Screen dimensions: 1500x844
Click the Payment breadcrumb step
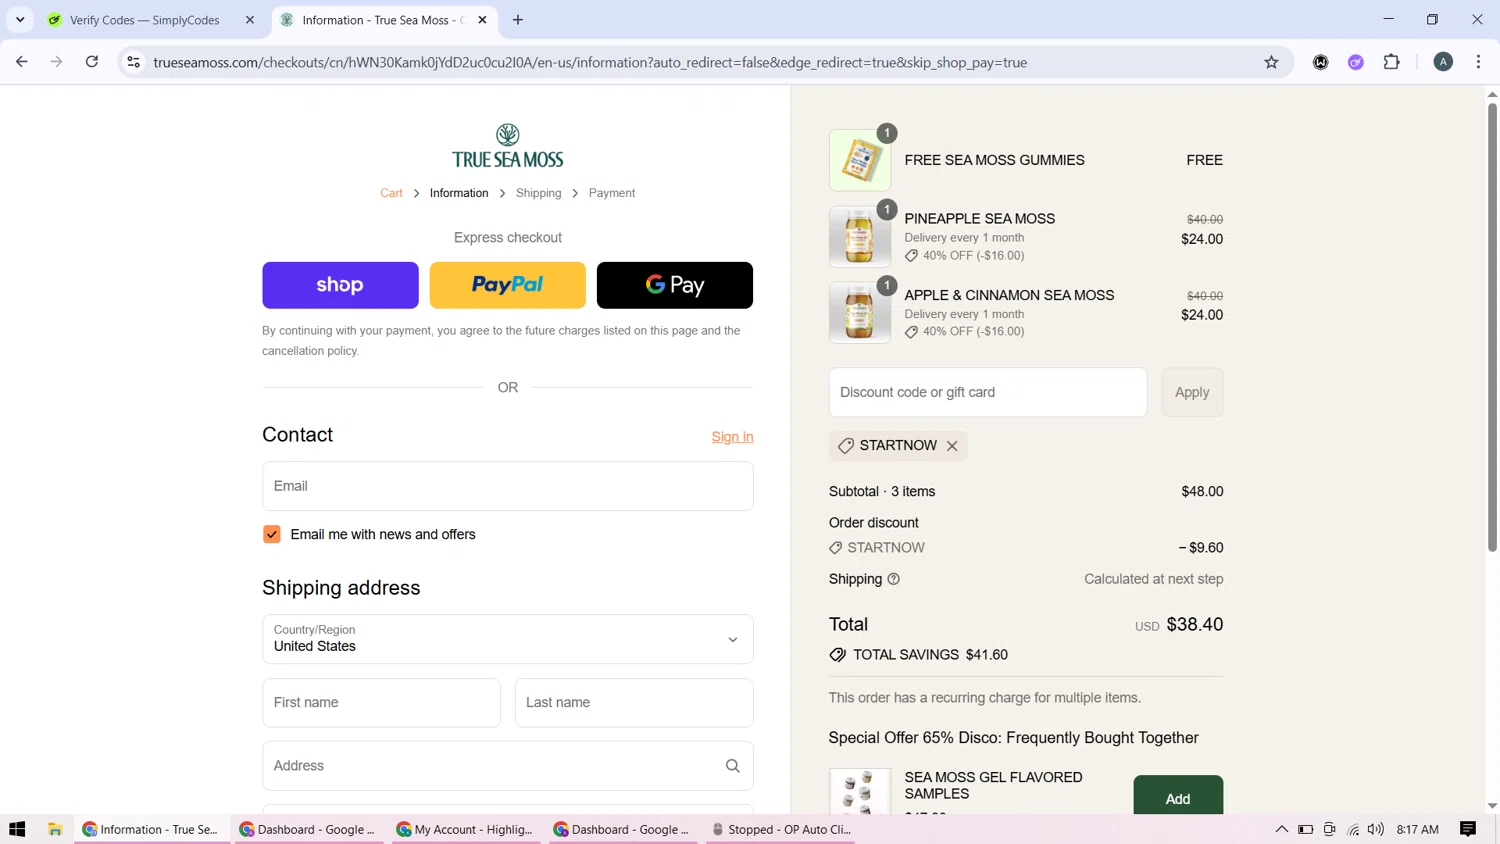click(612, 193)
